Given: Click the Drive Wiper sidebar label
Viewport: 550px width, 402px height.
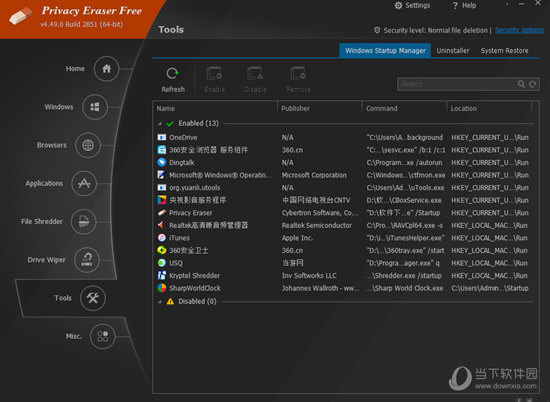Looking at the screenshot, I should point(46,260).
